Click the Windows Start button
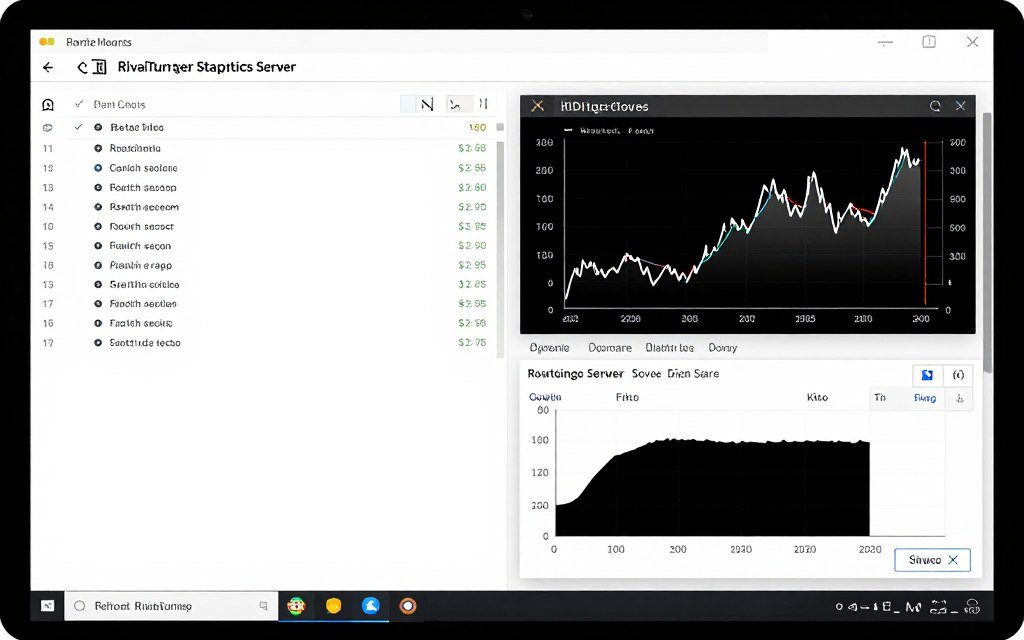Image resolution: width=1024 pixels, height=640 pixels. (47, 606)
